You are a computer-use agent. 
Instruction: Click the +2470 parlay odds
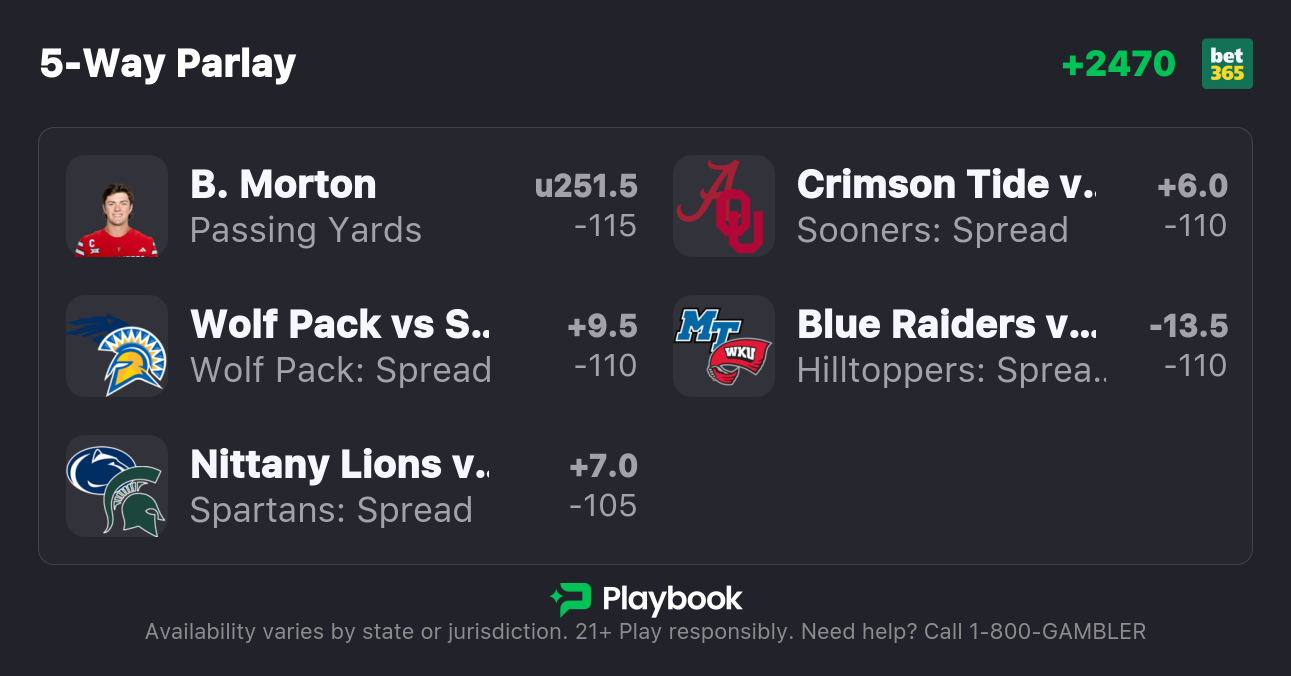1119,63
